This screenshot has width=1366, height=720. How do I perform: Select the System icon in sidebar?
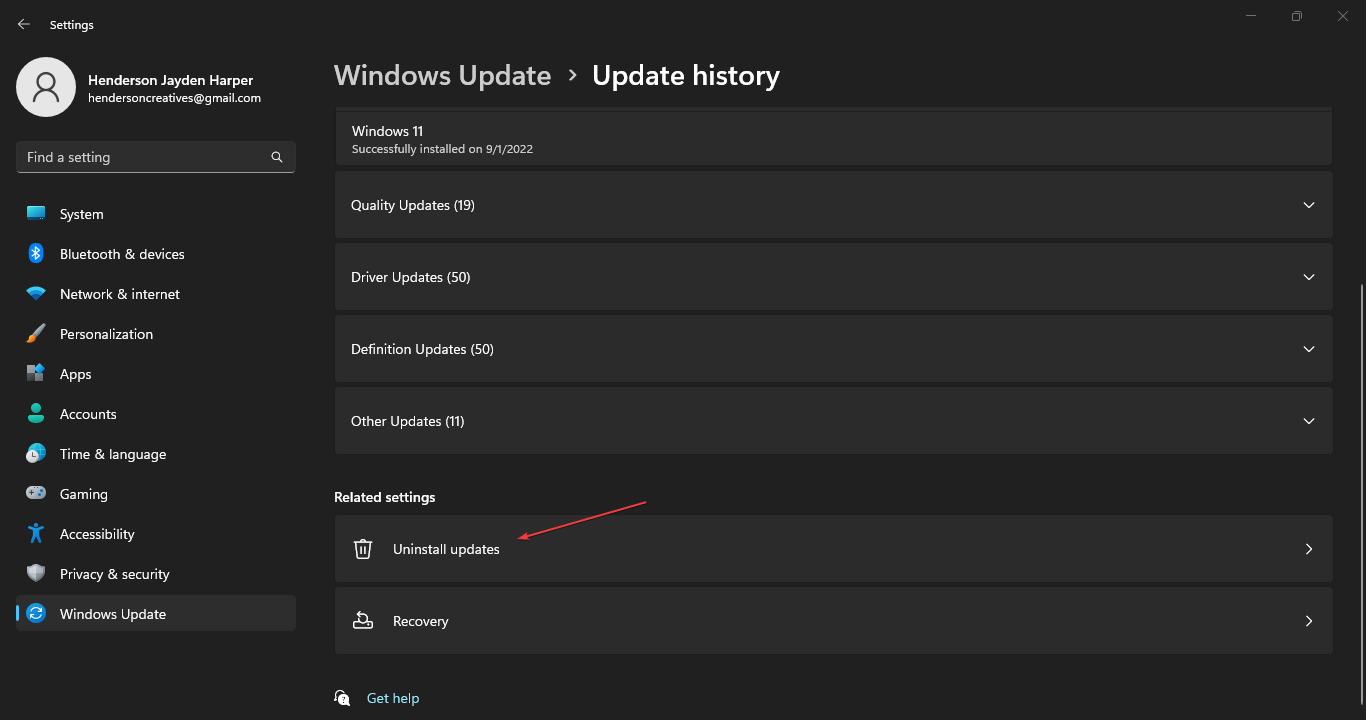[x=37, y=213]
